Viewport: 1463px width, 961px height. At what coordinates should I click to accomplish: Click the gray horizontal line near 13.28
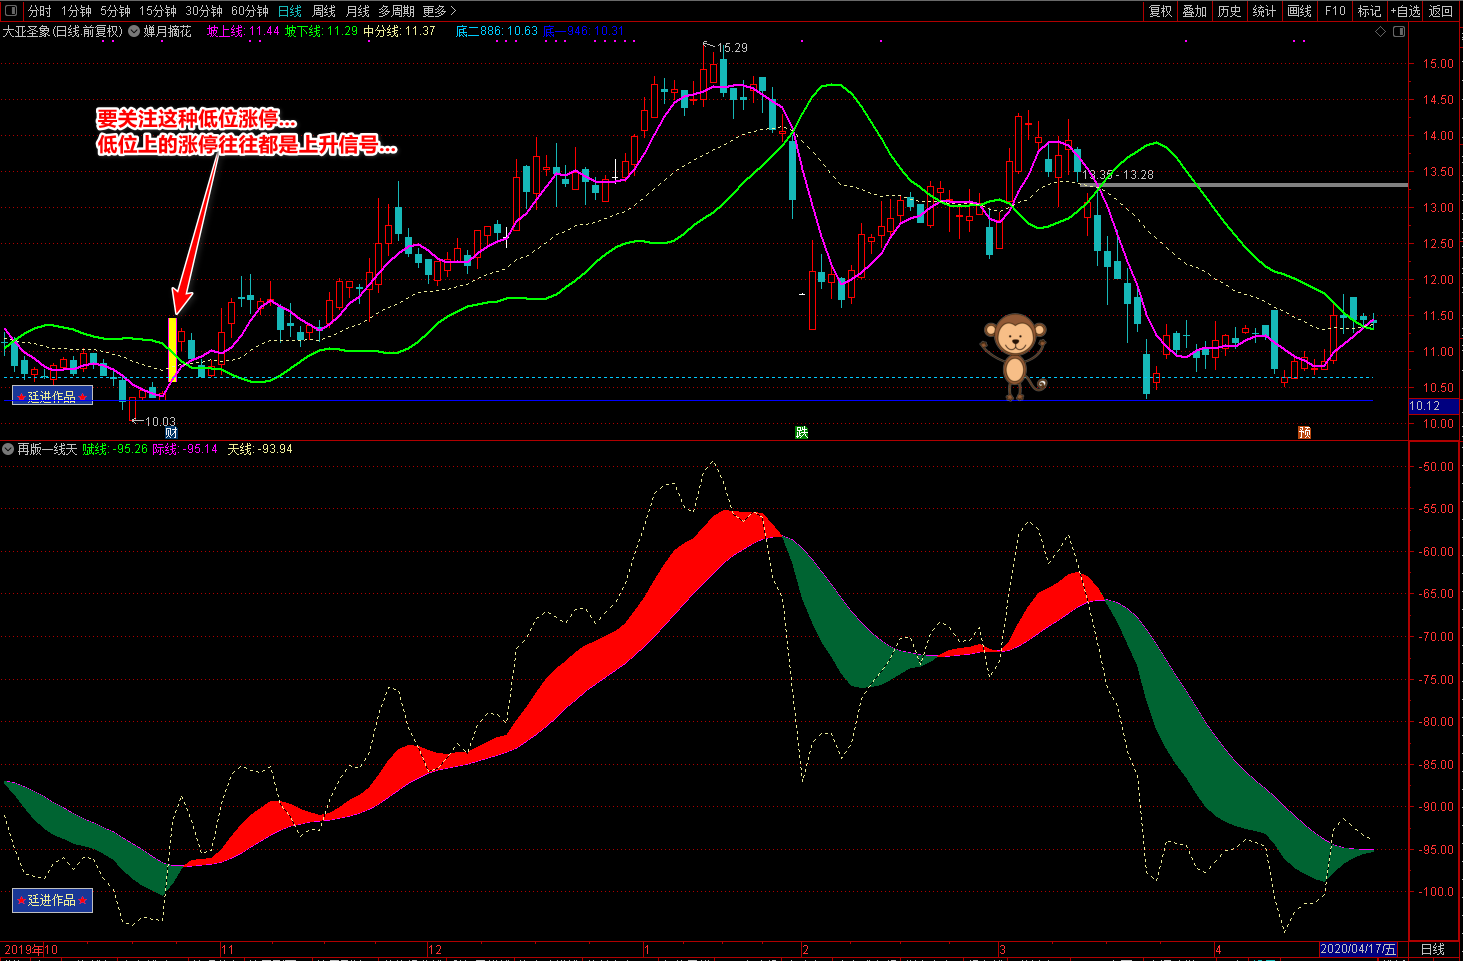(1244, 185)
